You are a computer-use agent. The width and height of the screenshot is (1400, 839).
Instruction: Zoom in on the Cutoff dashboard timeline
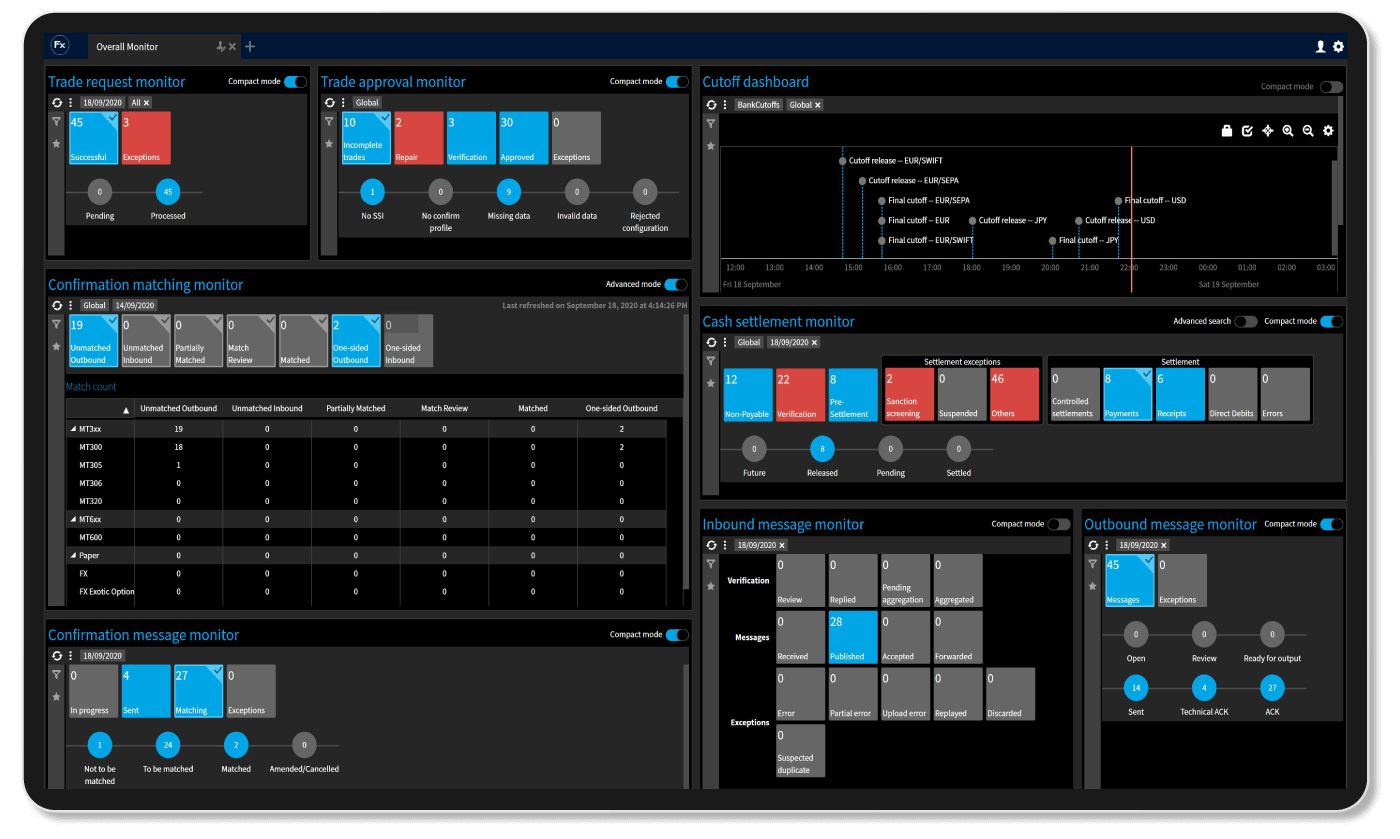click(1287, 131)
